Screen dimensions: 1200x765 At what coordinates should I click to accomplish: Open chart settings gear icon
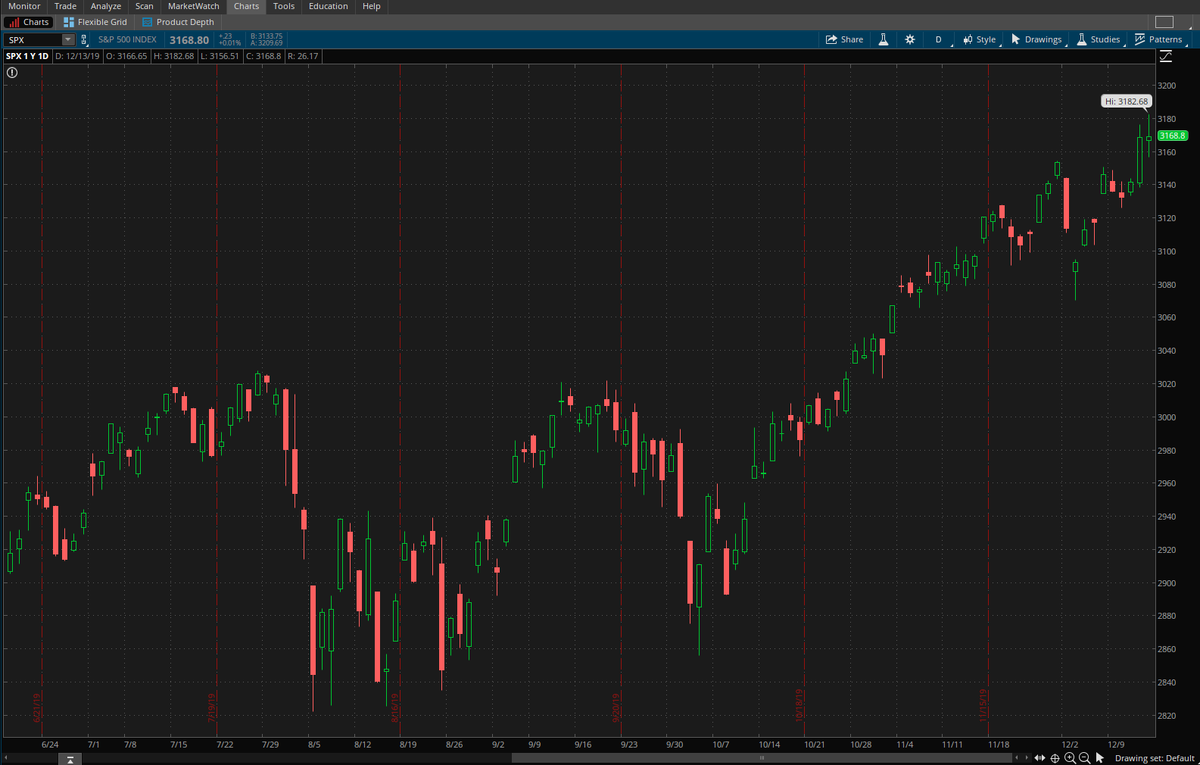(x=909, y=39)
